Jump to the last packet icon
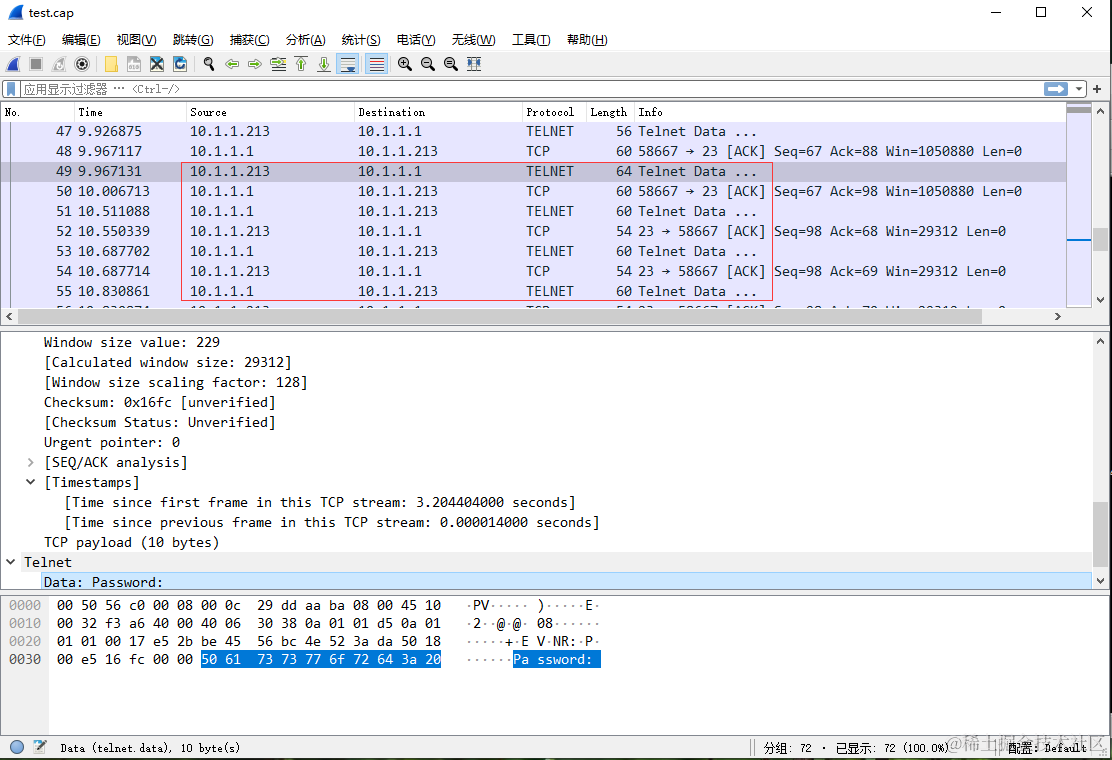Screen dimensions: 1112x760 (324, 65)
